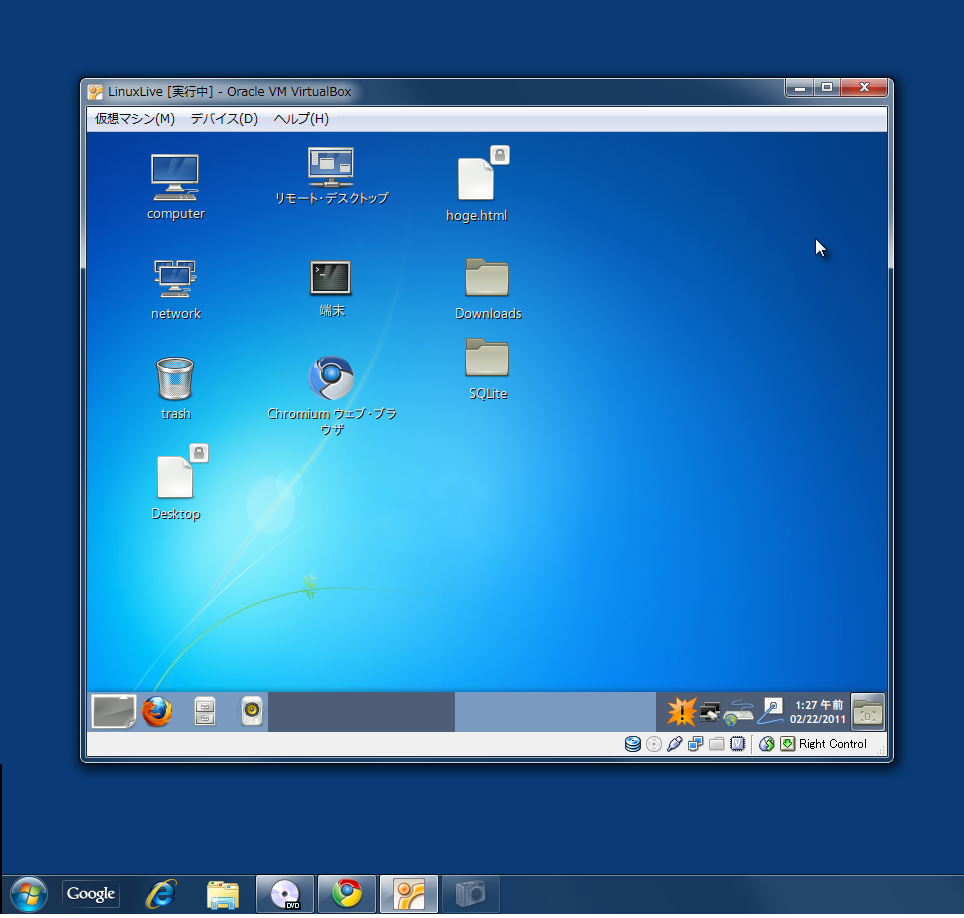
Task: Close the LinuxLive VirtualBox window
Action: coord(864,88)
